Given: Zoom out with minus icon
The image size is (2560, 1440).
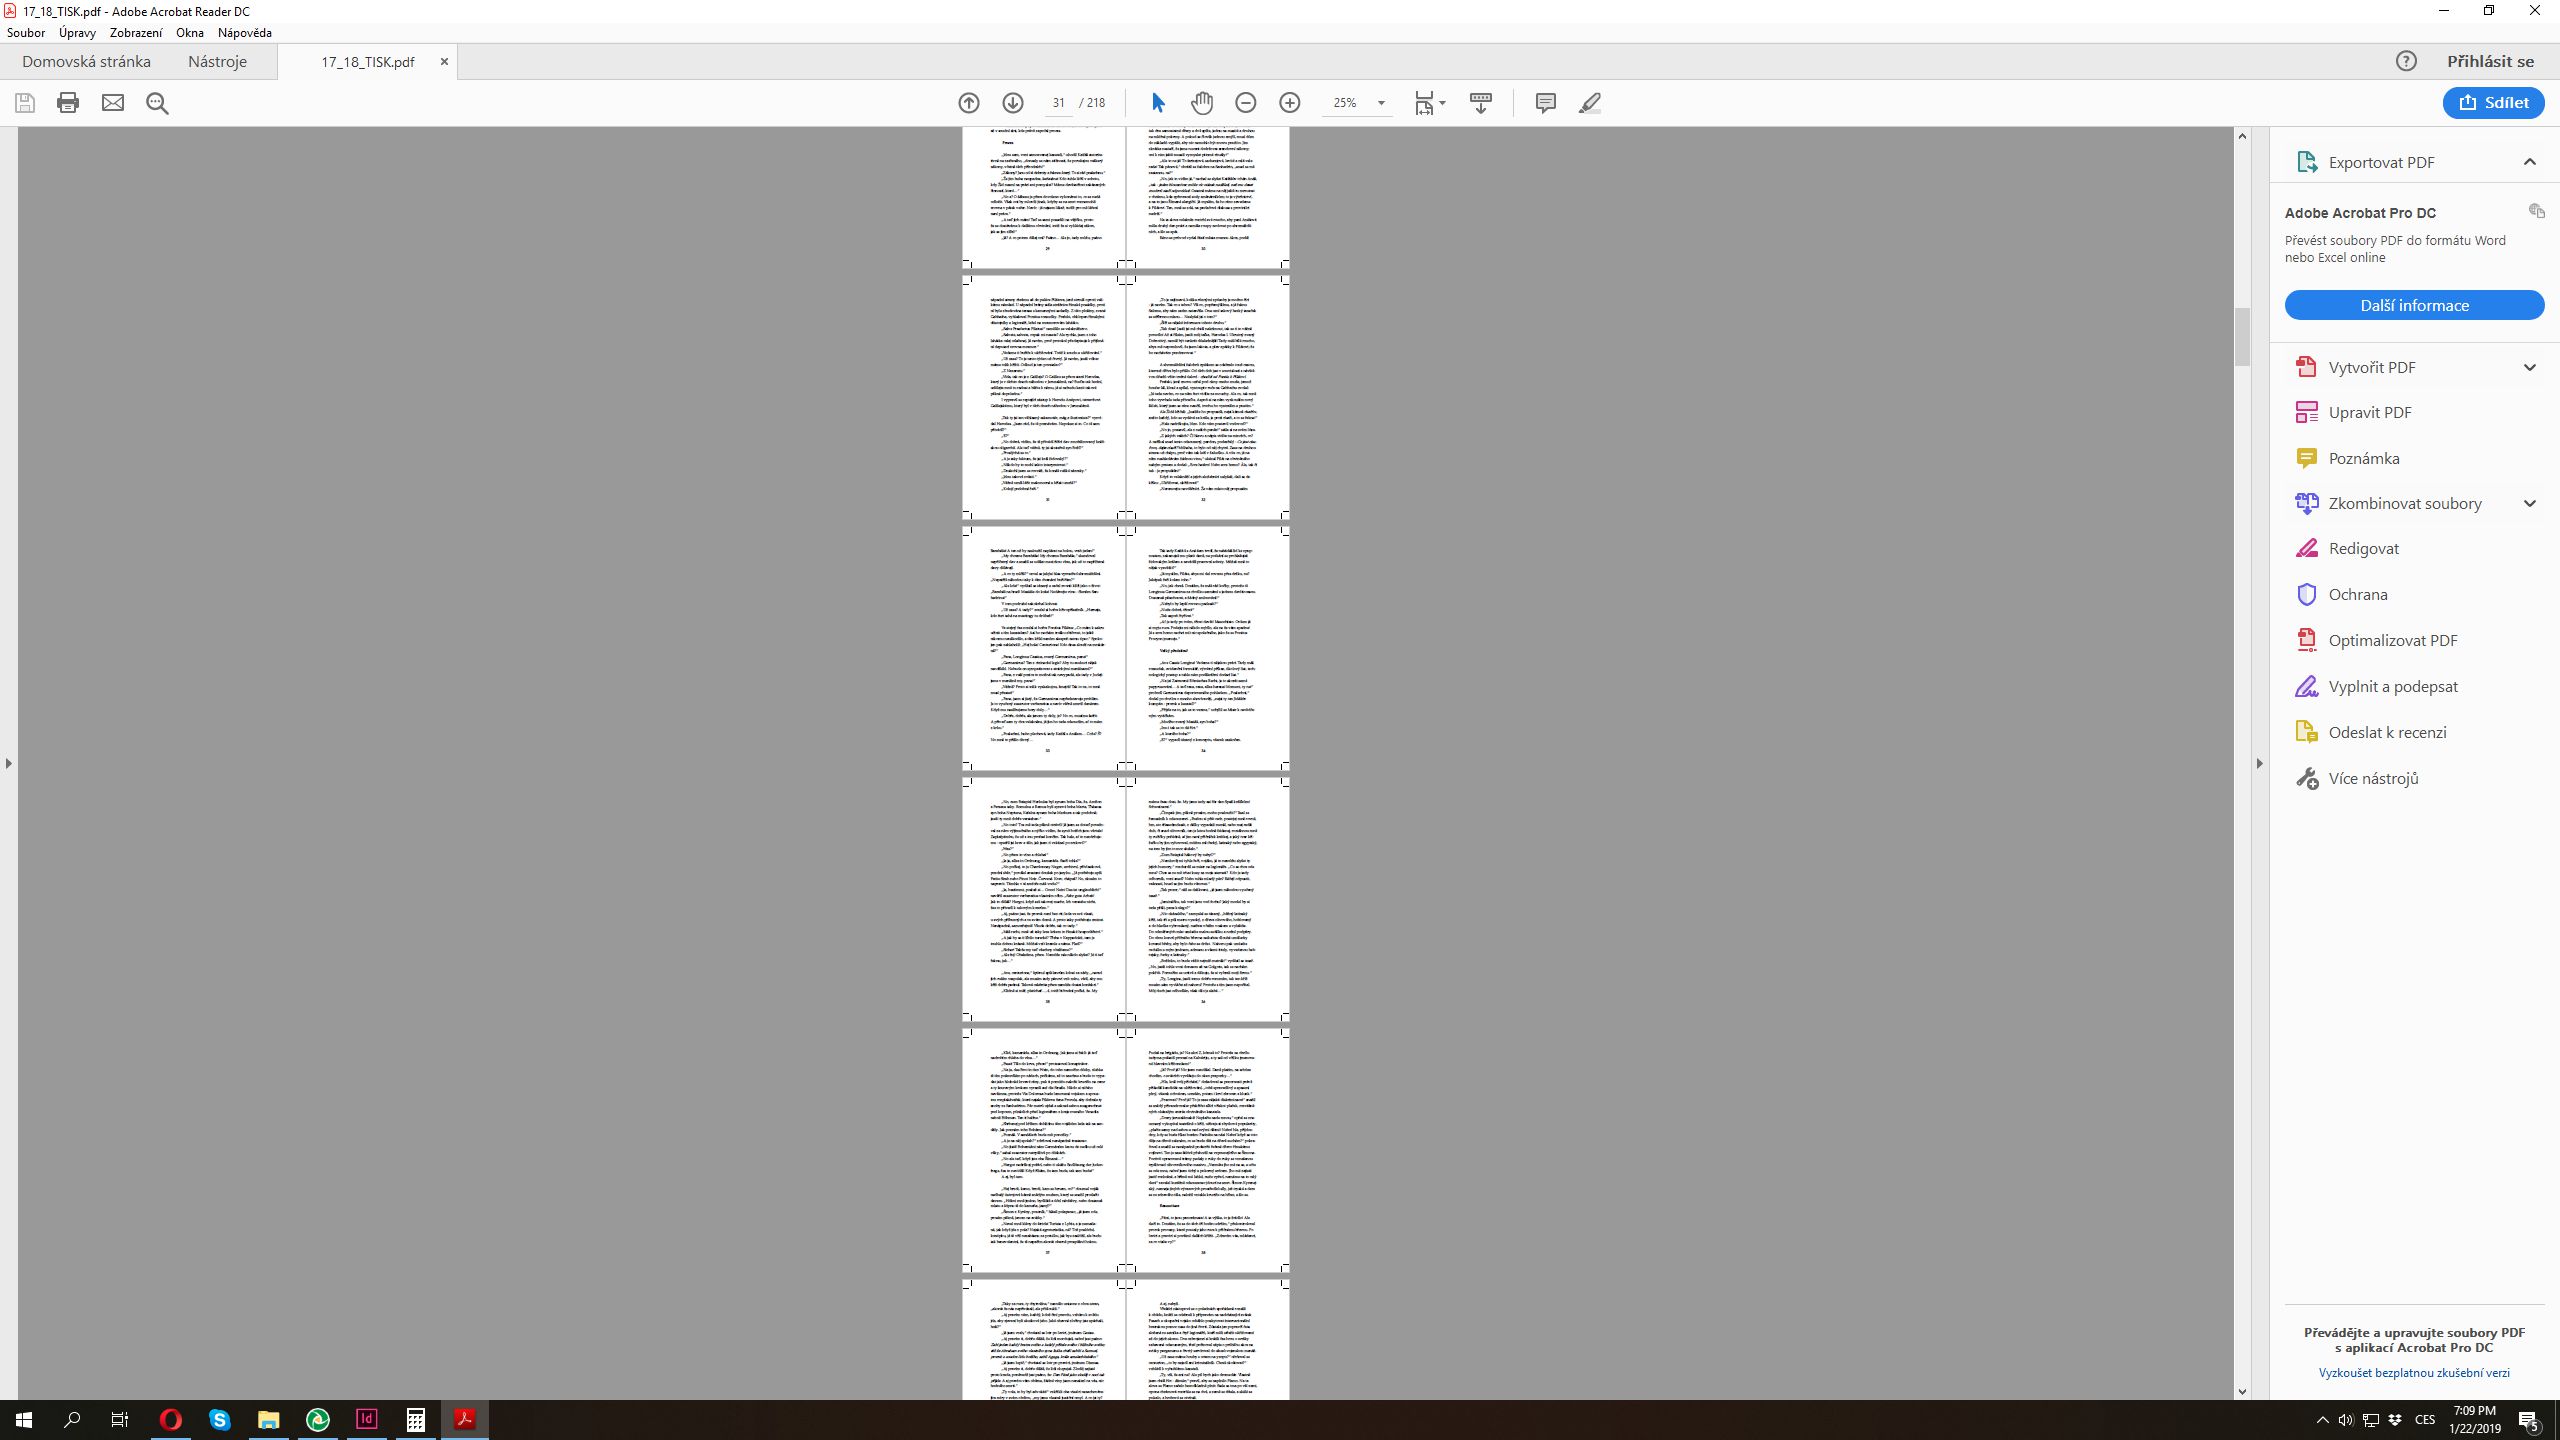Looking at the screenshot, I should click(x=1246, y=103).
